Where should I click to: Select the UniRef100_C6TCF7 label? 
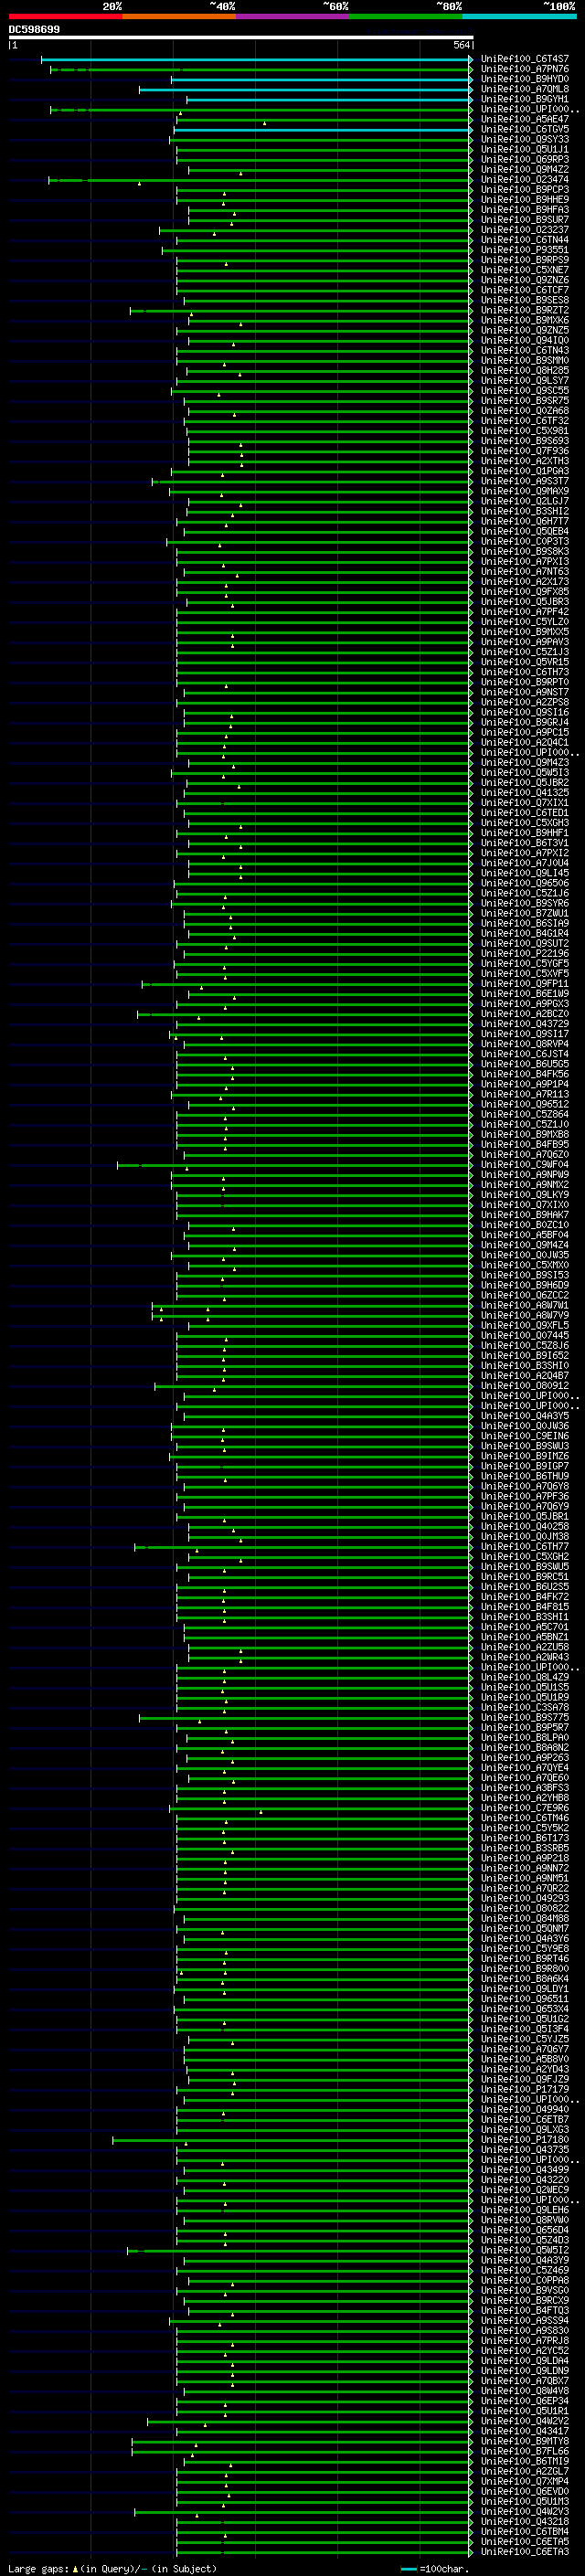pyautogui.click(x=525, y=290)
